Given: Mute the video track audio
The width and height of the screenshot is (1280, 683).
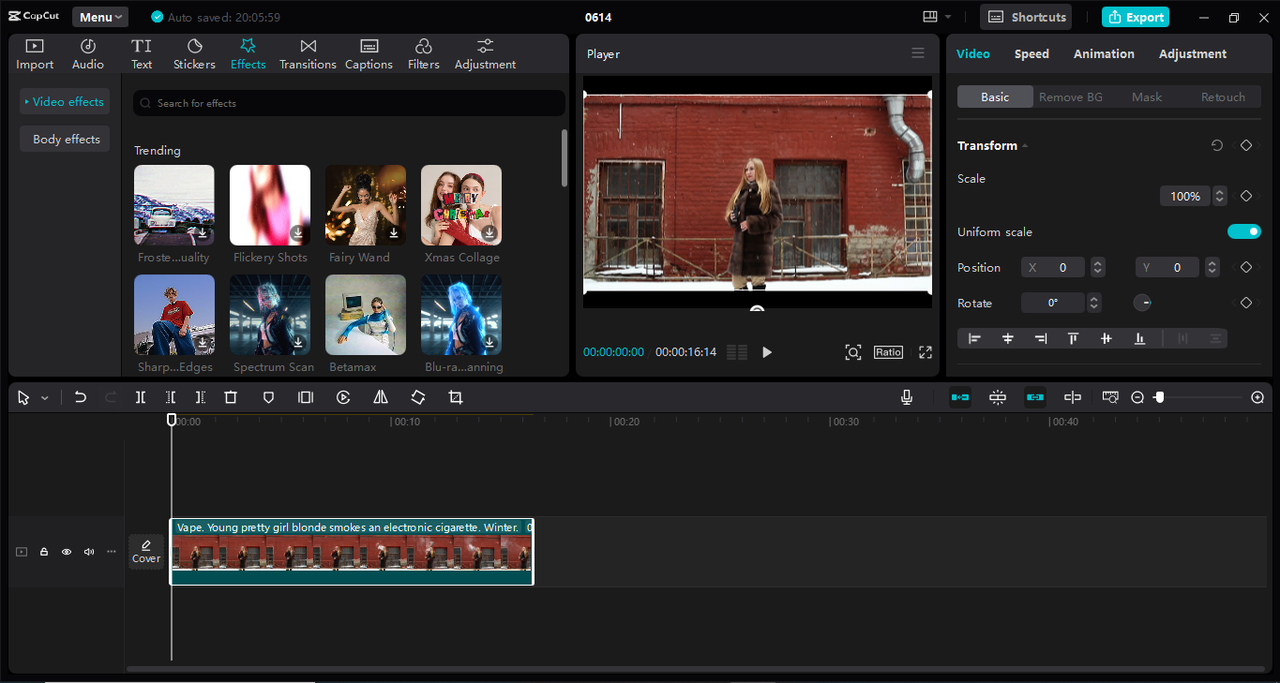Looking at the screenshot, I should coord(89,552).
